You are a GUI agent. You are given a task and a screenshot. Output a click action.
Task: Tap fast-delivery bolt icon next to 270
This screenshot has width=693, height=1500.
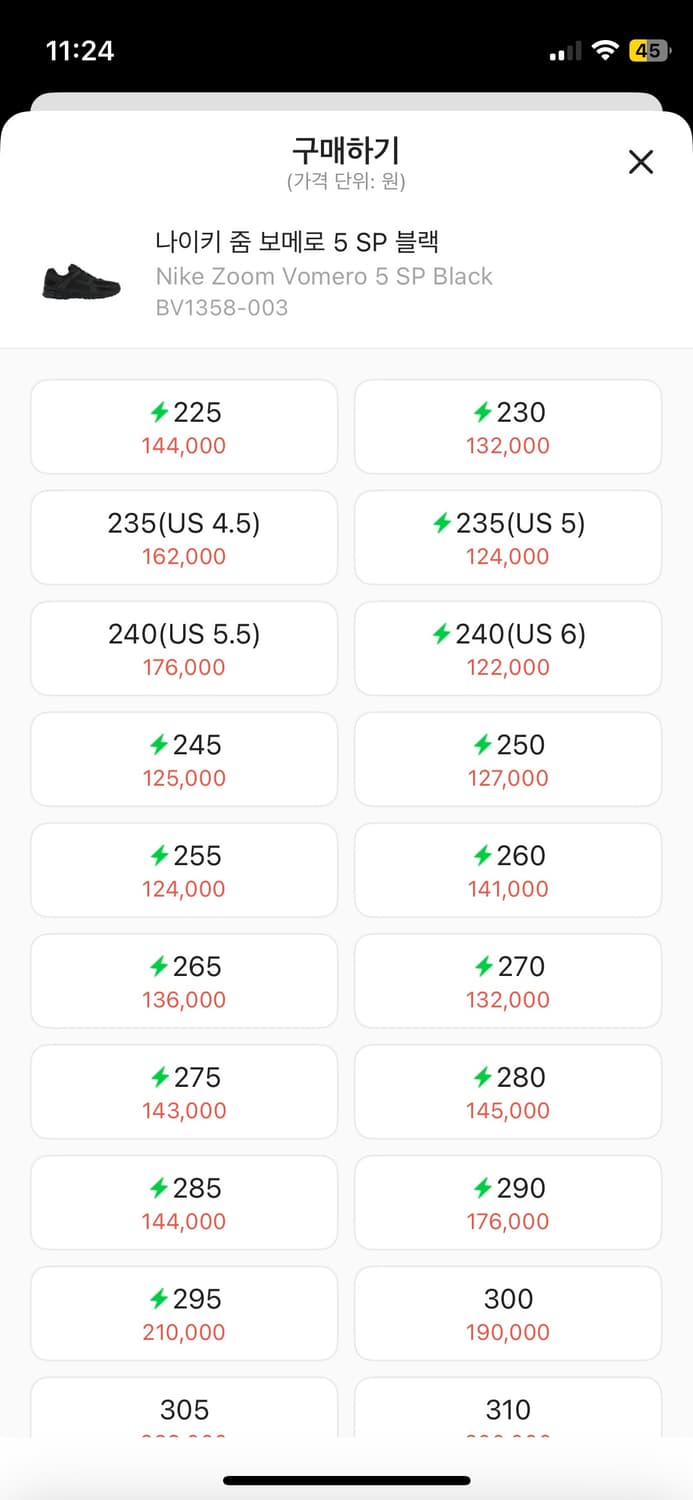pyautogui.click(x=482, y=967)
